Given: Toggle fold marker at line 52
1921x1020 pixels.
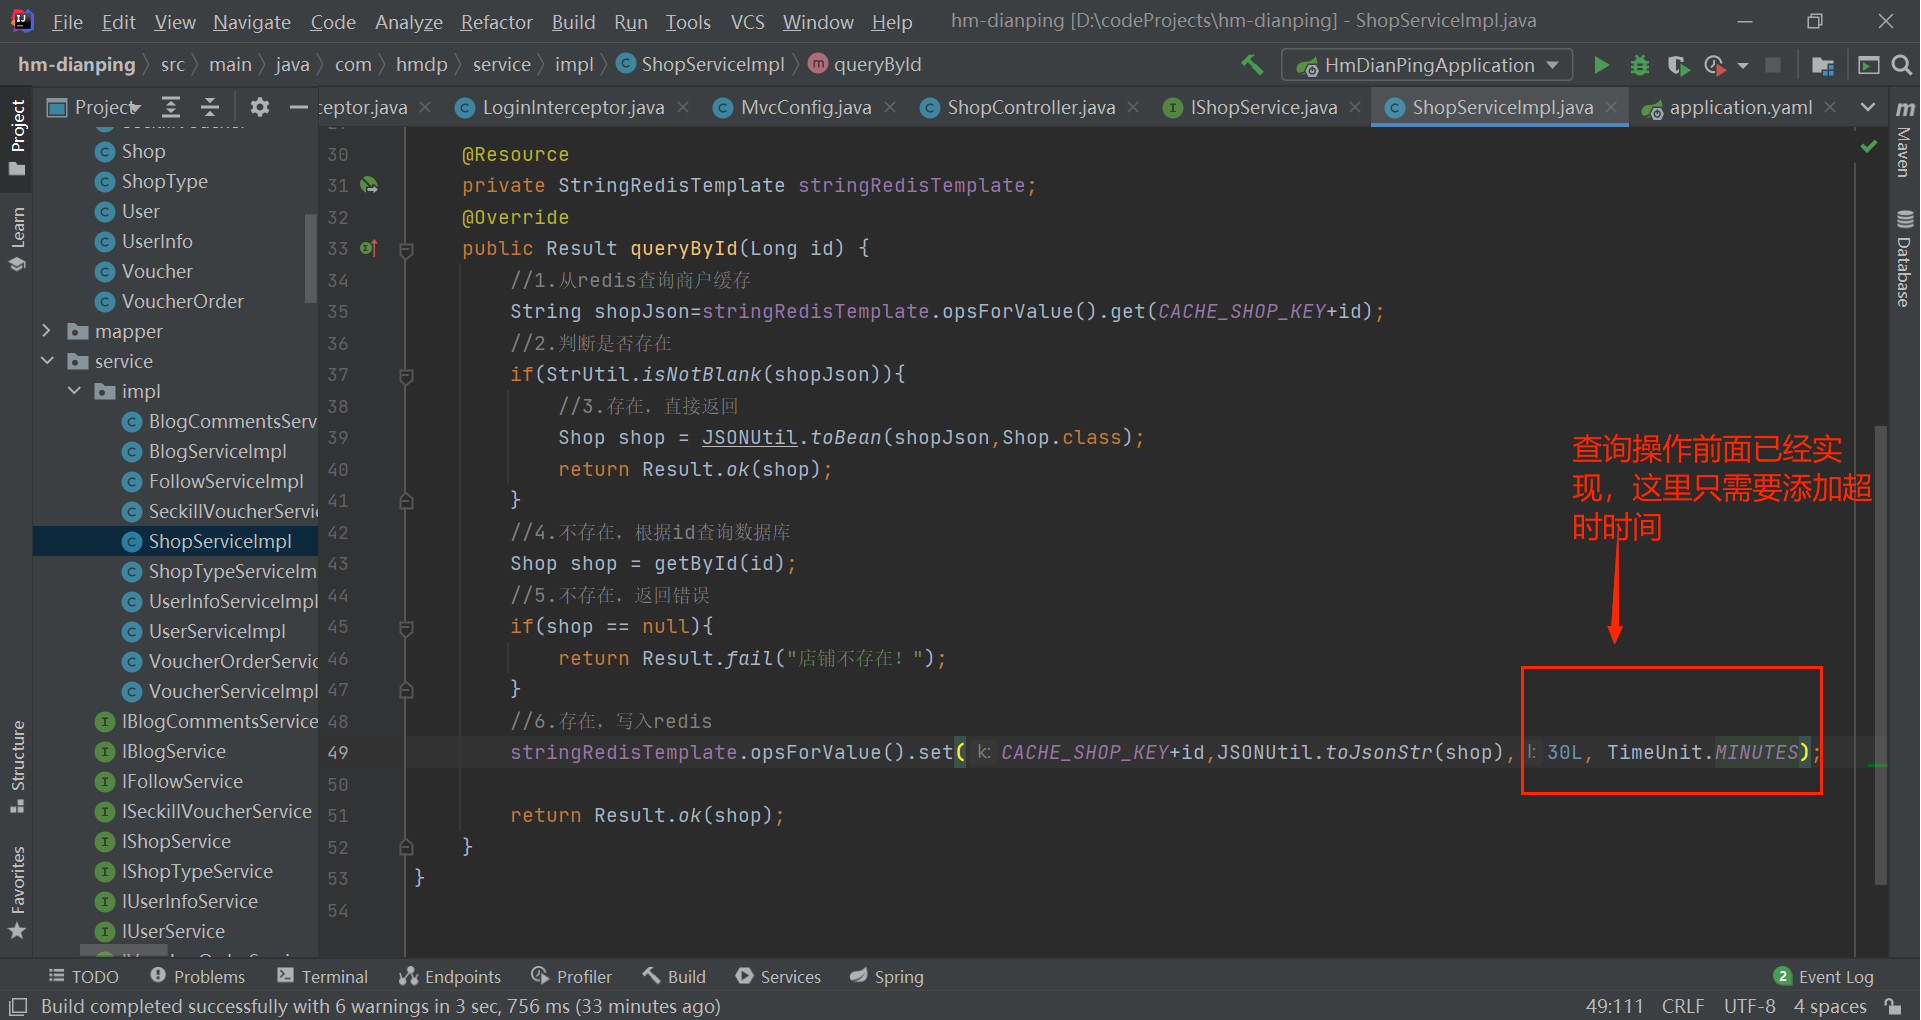Looking at the screenshot, I should click(406, 847).
